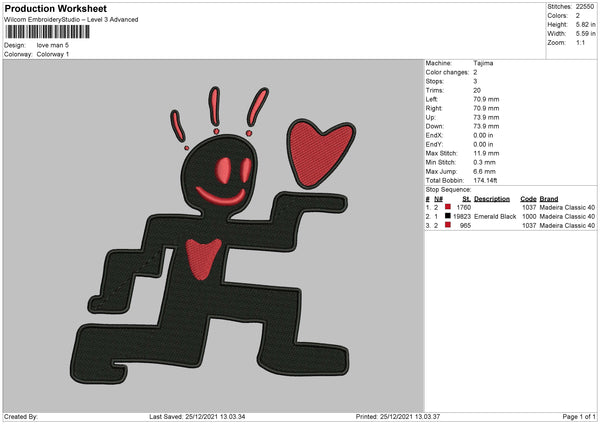This screenshot has height=424, width=600.
Task: Click the Stitches value '22550'
Action: coord(585,7)
